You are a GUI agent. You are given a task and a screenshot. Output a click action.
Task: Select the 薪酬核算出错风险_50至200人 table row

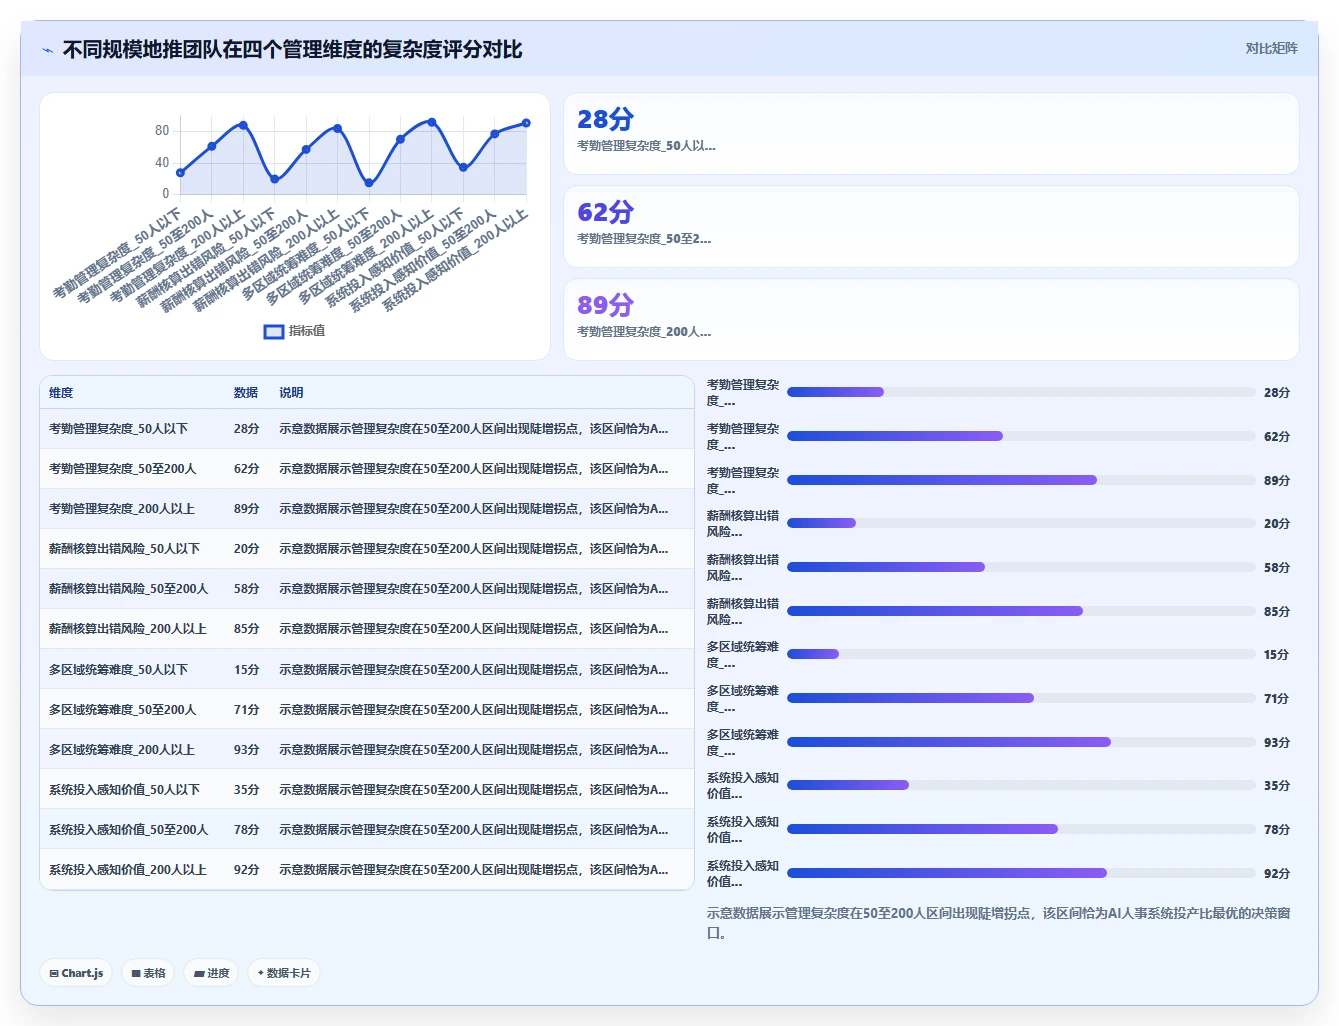pos(367,589)
